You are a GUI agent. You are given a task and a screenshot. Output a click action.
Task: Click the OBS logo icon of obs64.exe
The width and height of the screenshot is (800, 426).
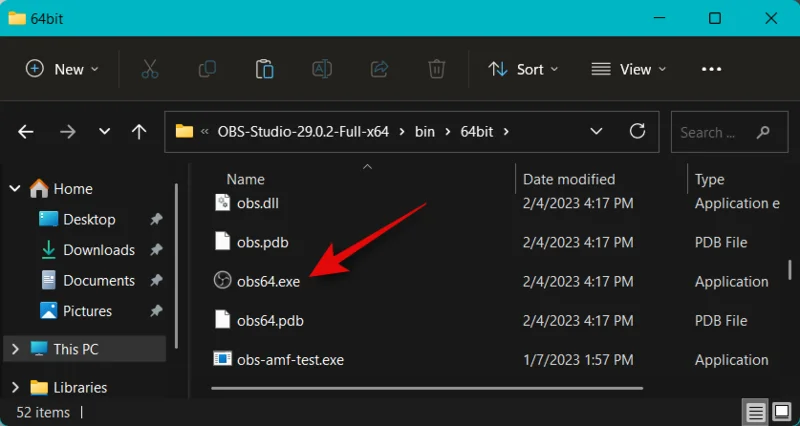[x=222, y=280]
